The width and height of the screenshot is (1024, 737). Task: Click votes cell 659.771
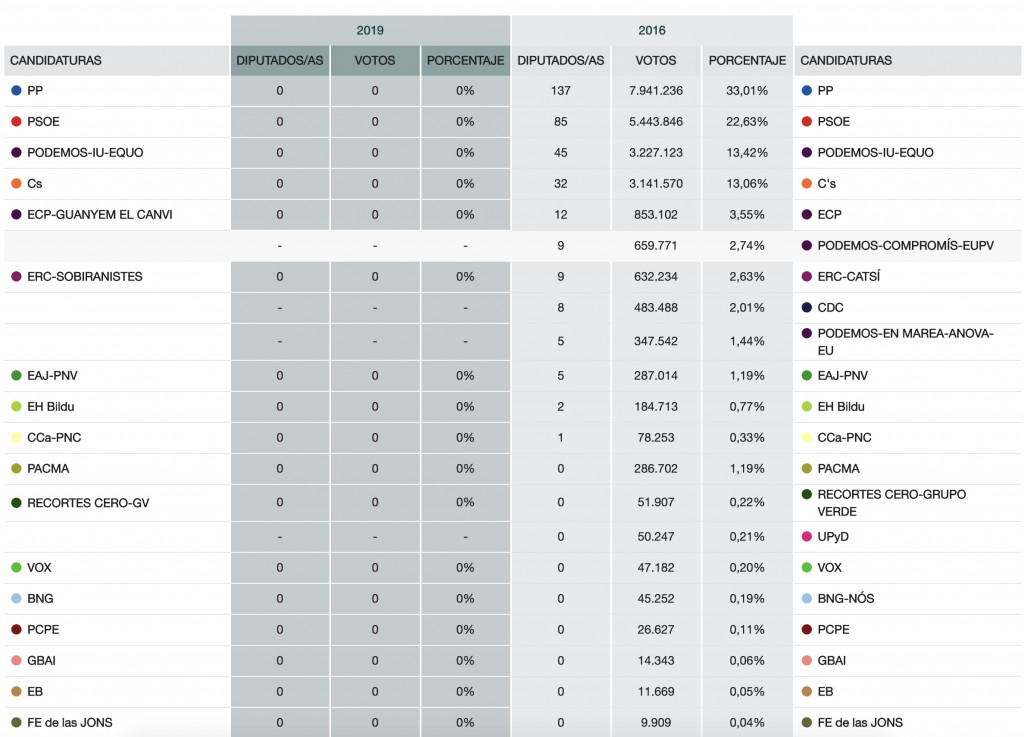pyautogui.click(x=656, y=245)
